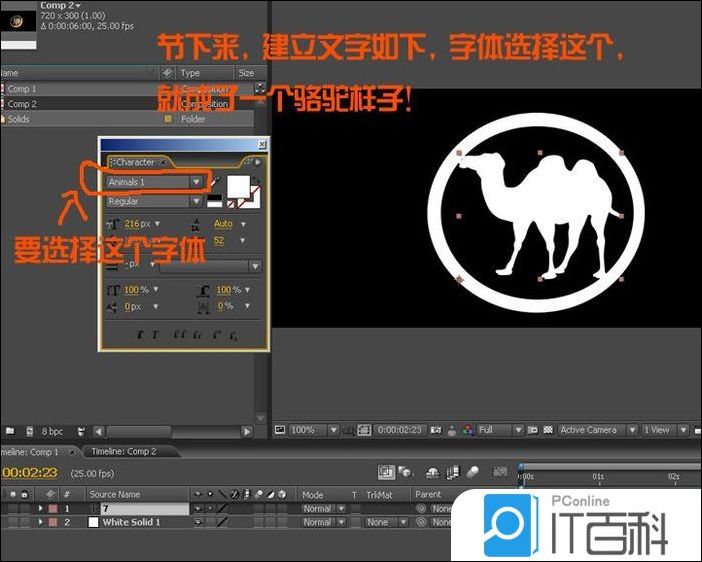Open the font family dropdown showing Animals 1
Screen dimensions: 702x562
[155, 181]
